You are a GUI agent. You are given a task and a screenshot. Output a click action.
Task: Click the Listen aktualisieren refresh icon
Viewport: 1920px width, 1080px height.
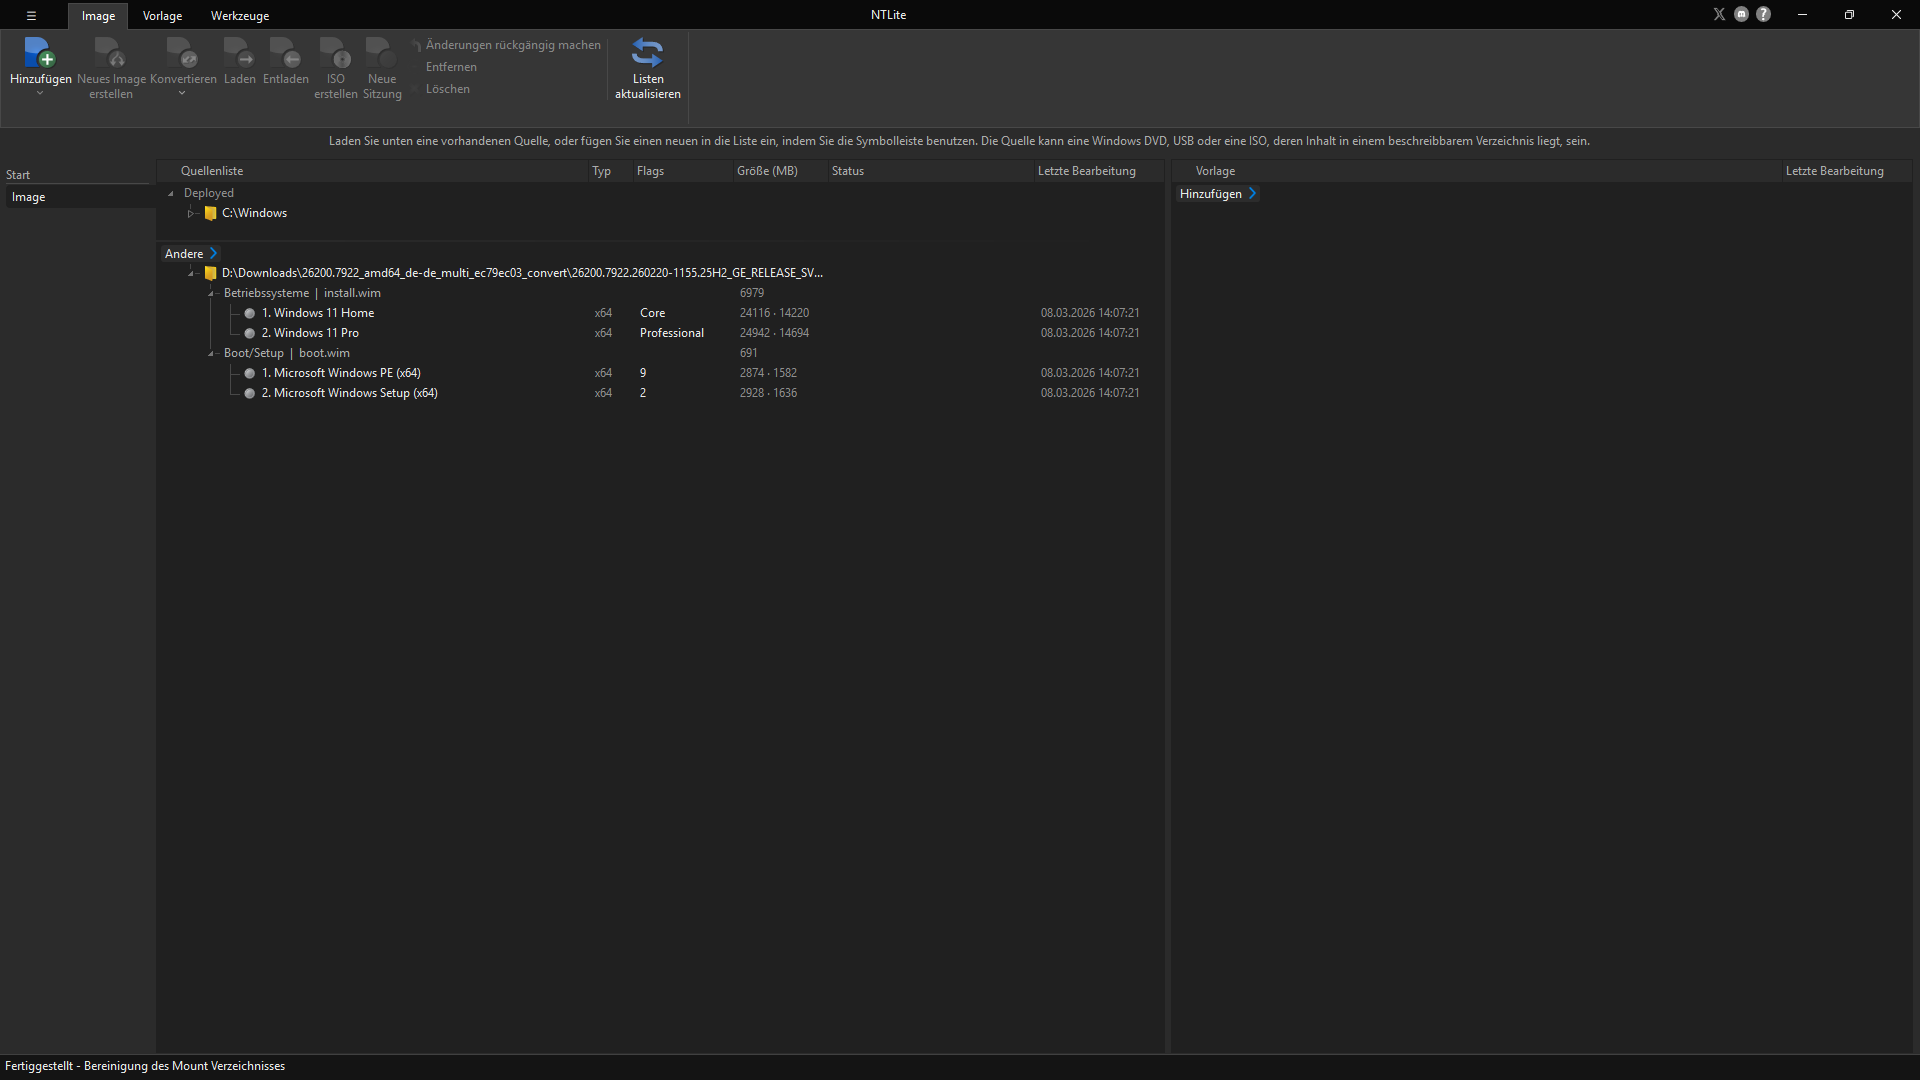point(648,53)
